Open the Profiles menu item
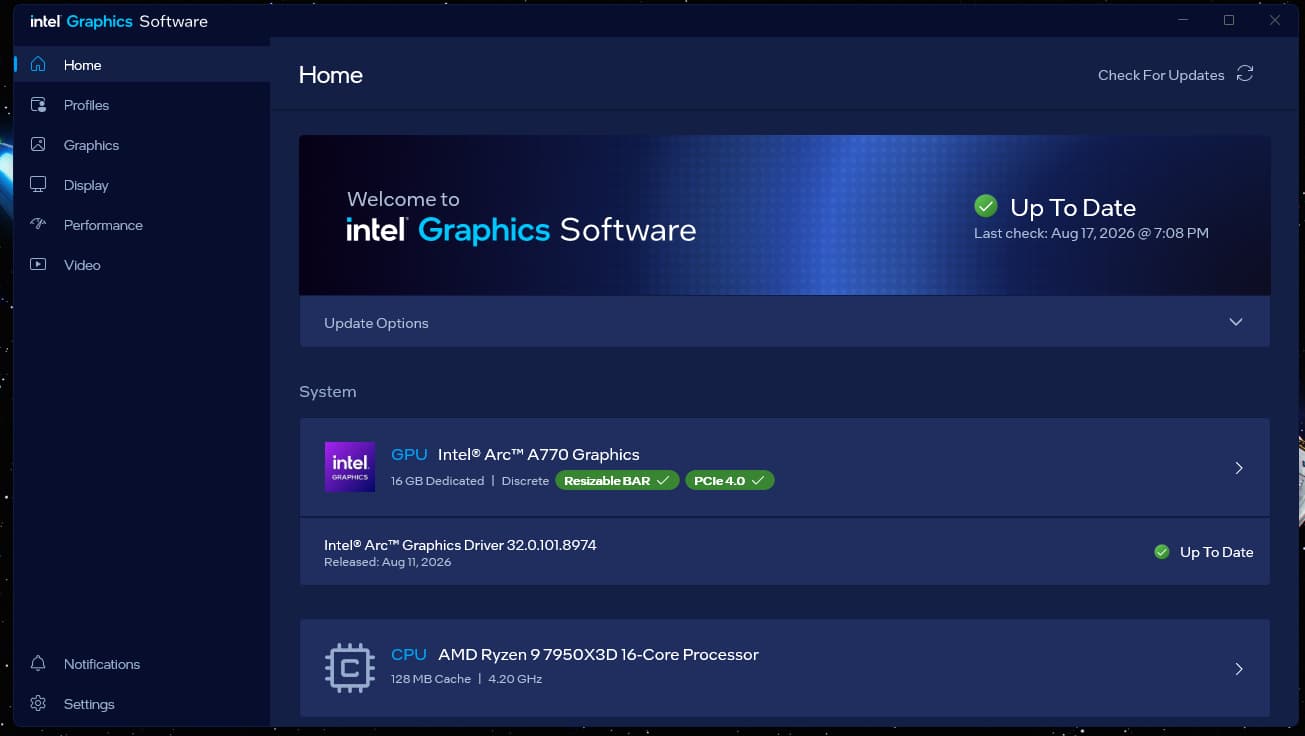The width and height of the screenshot is (1305, 736). (x=142, y=105)
